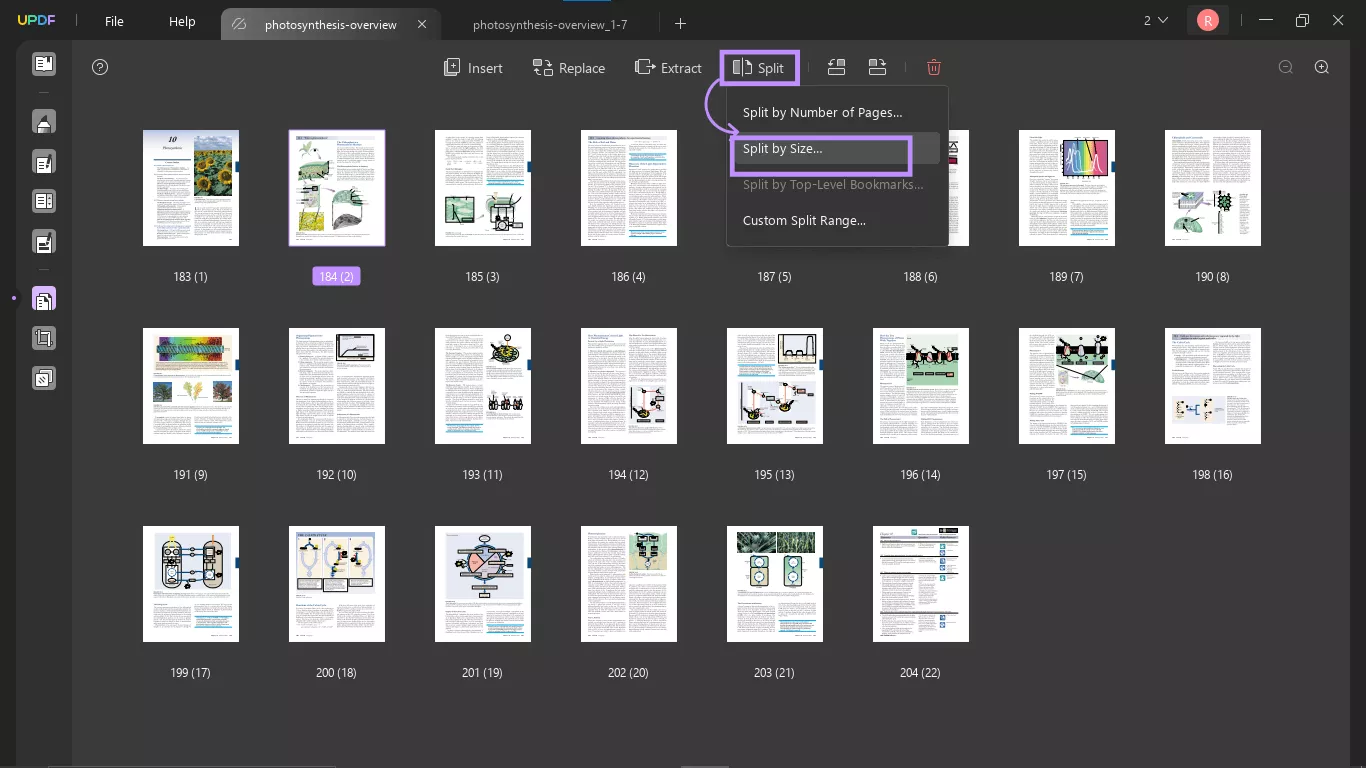The width and height of the screenshot is (1366, 768).
Task: Select page thumbnail 185 (3)
Action: [x=483, y=187]
